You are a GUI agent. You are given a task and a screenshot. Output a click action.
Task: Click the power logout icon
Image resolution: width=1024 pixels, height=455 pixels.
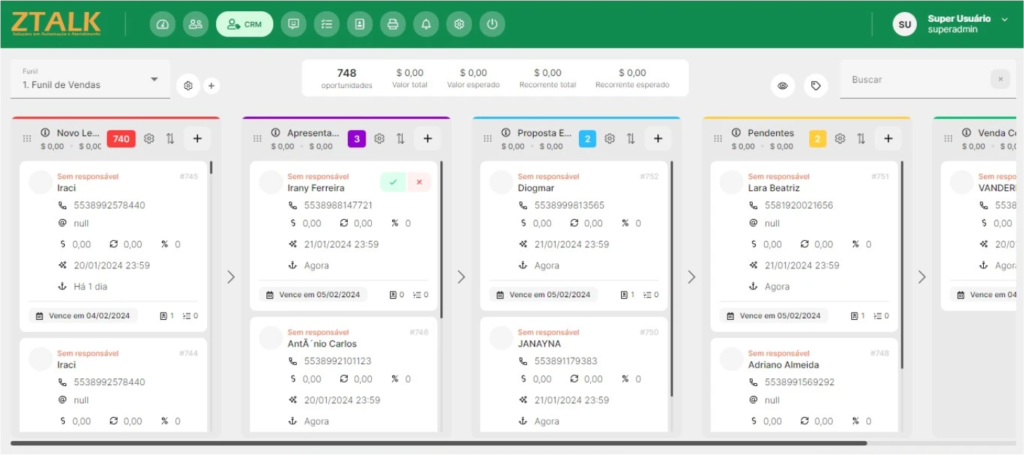[x=492, y=24]
